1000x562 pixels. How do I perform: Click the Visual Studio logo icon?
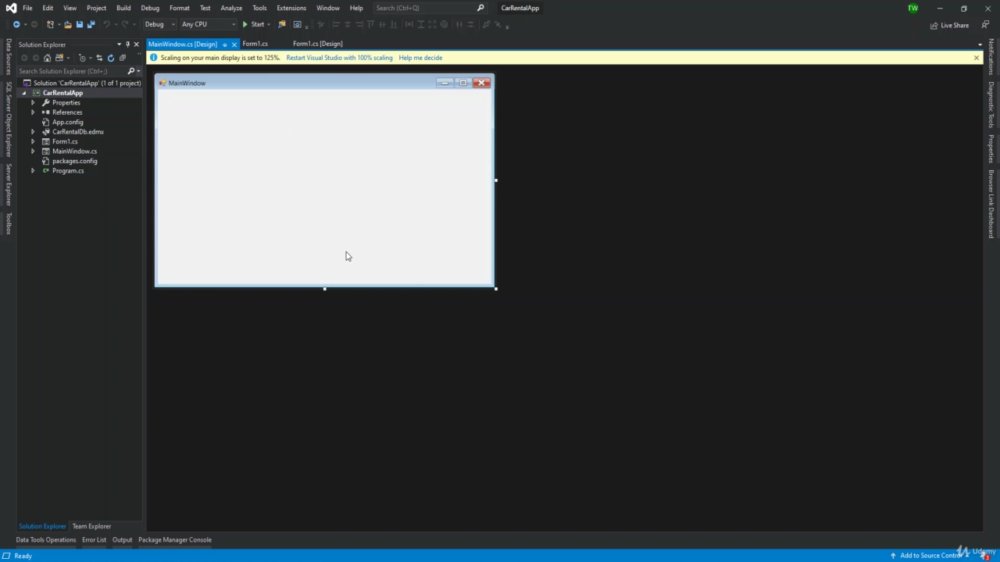point(11,8)
